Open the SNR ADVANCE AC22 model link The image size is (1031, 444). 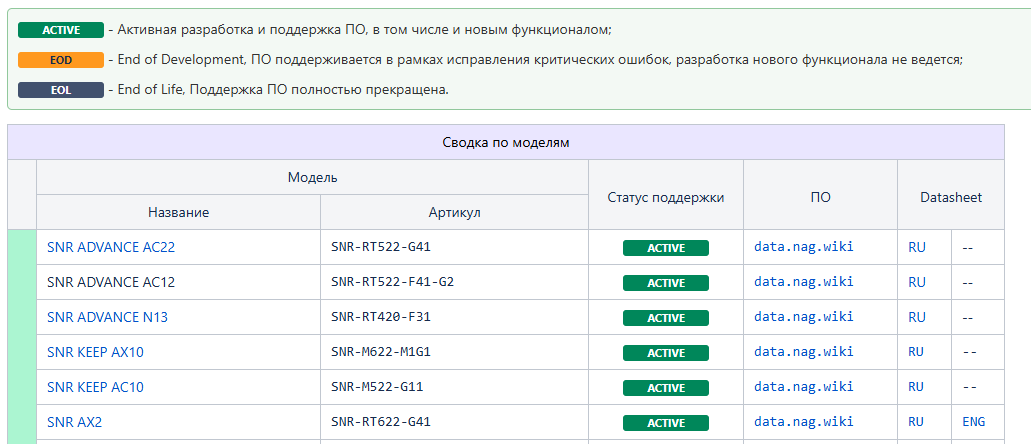[111, 247]
